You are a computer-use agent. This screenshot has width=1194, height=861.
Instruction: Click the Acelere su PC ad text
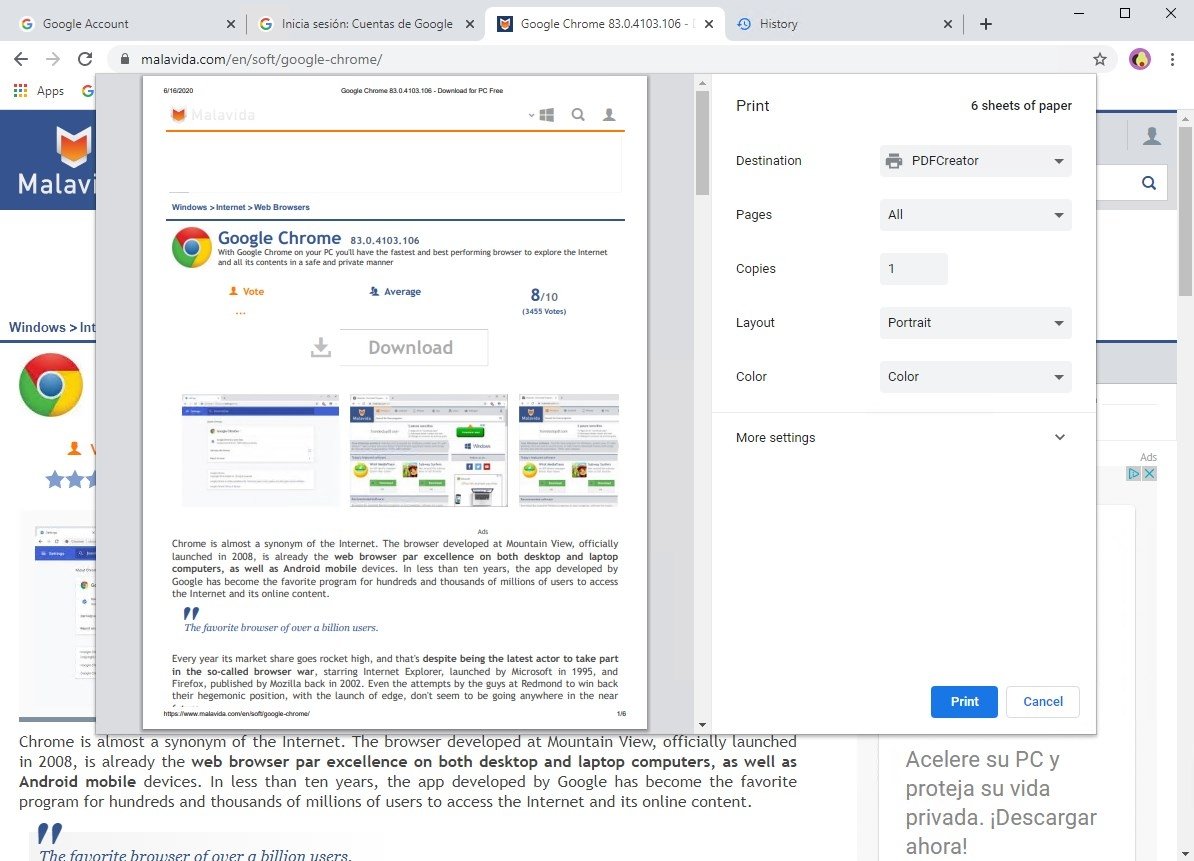(x=1001, y=802)
